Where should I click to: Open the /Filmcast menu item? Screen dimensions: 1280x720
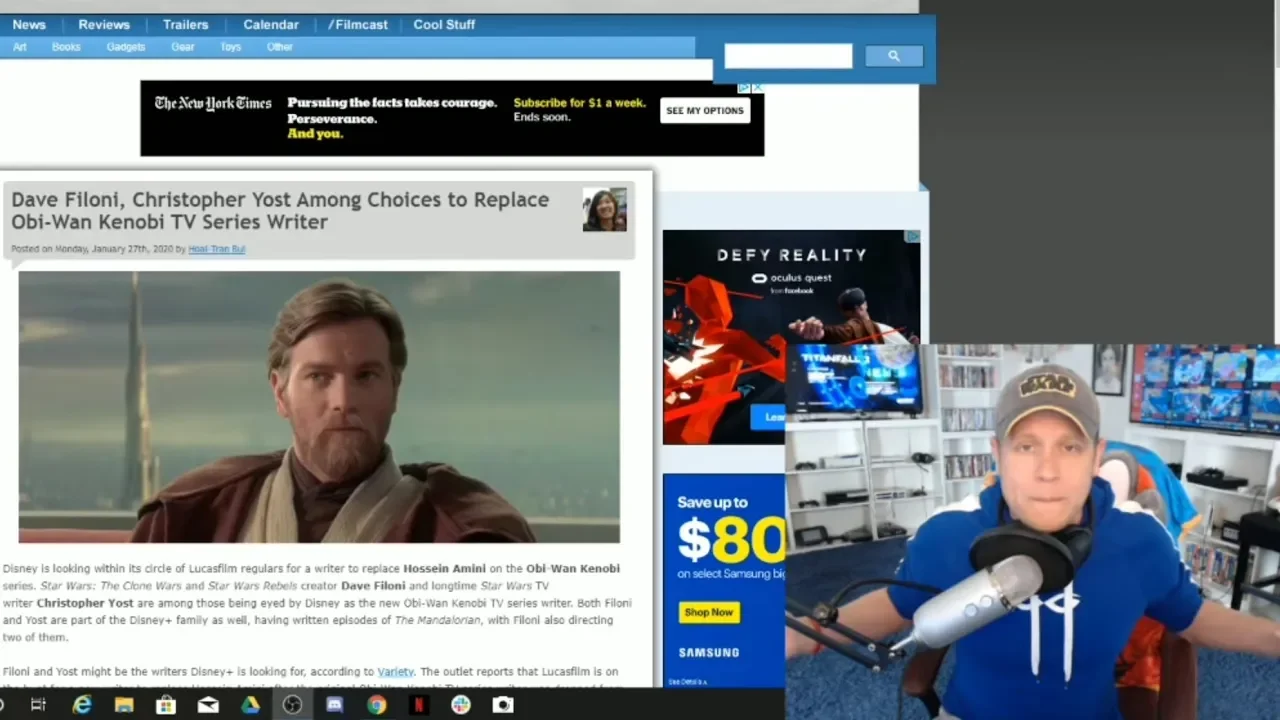357,24
